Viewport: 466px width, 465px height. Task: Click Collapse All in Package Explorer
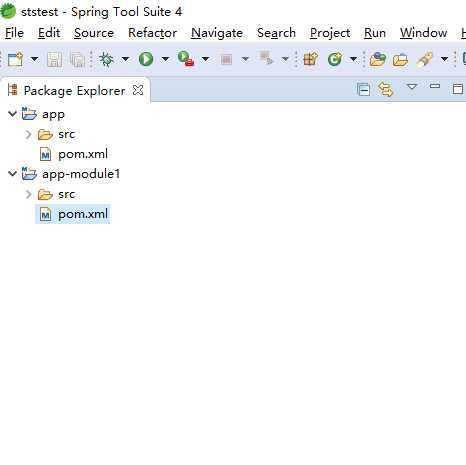pos(363,90)
